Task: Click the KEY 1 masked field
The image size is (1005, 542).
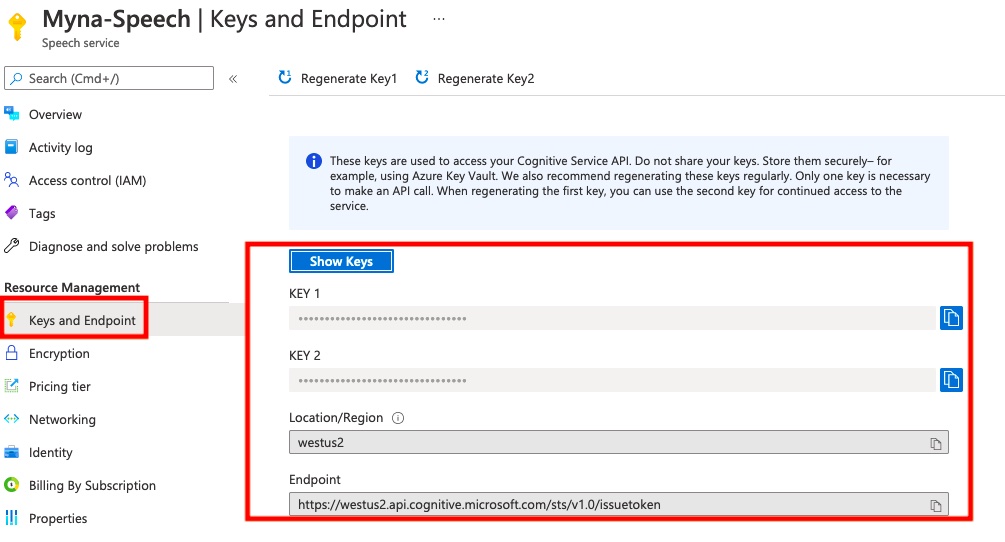Action: click(612, 318)
